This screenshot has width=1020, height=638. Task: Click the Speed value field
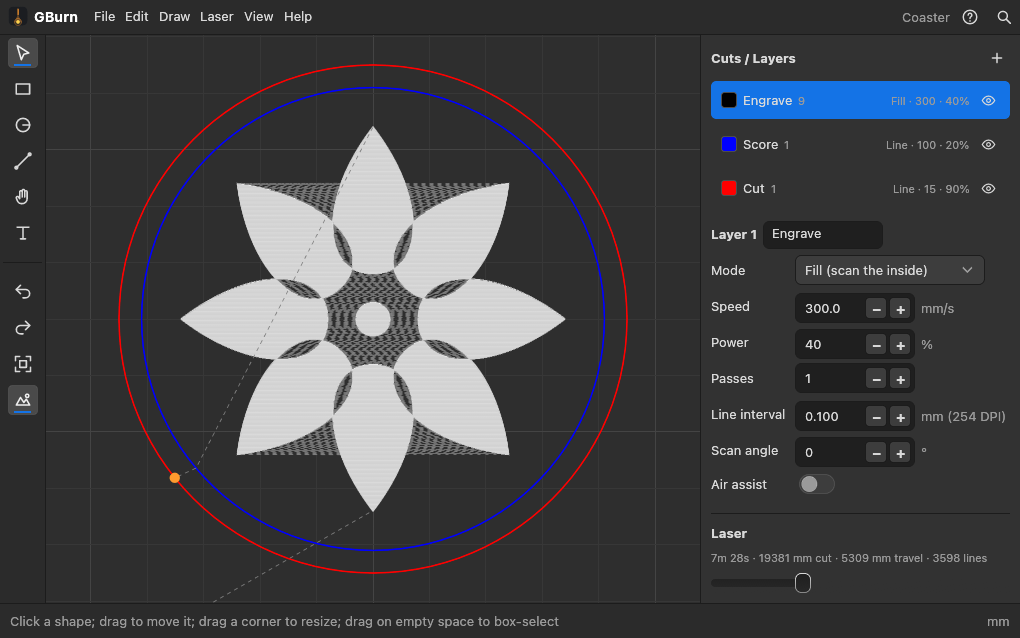[831, 309]
